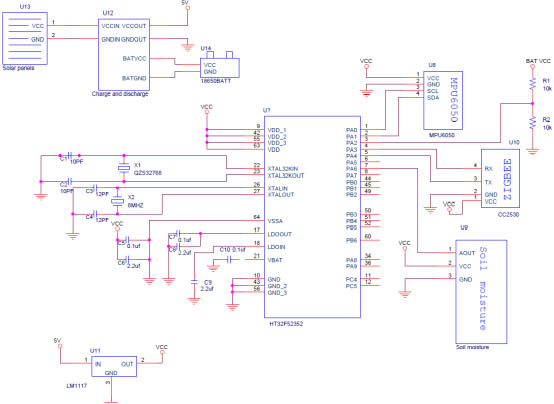Click capacitor C9 2.2uf
The image size is (554, 404).
pos(194,282)
